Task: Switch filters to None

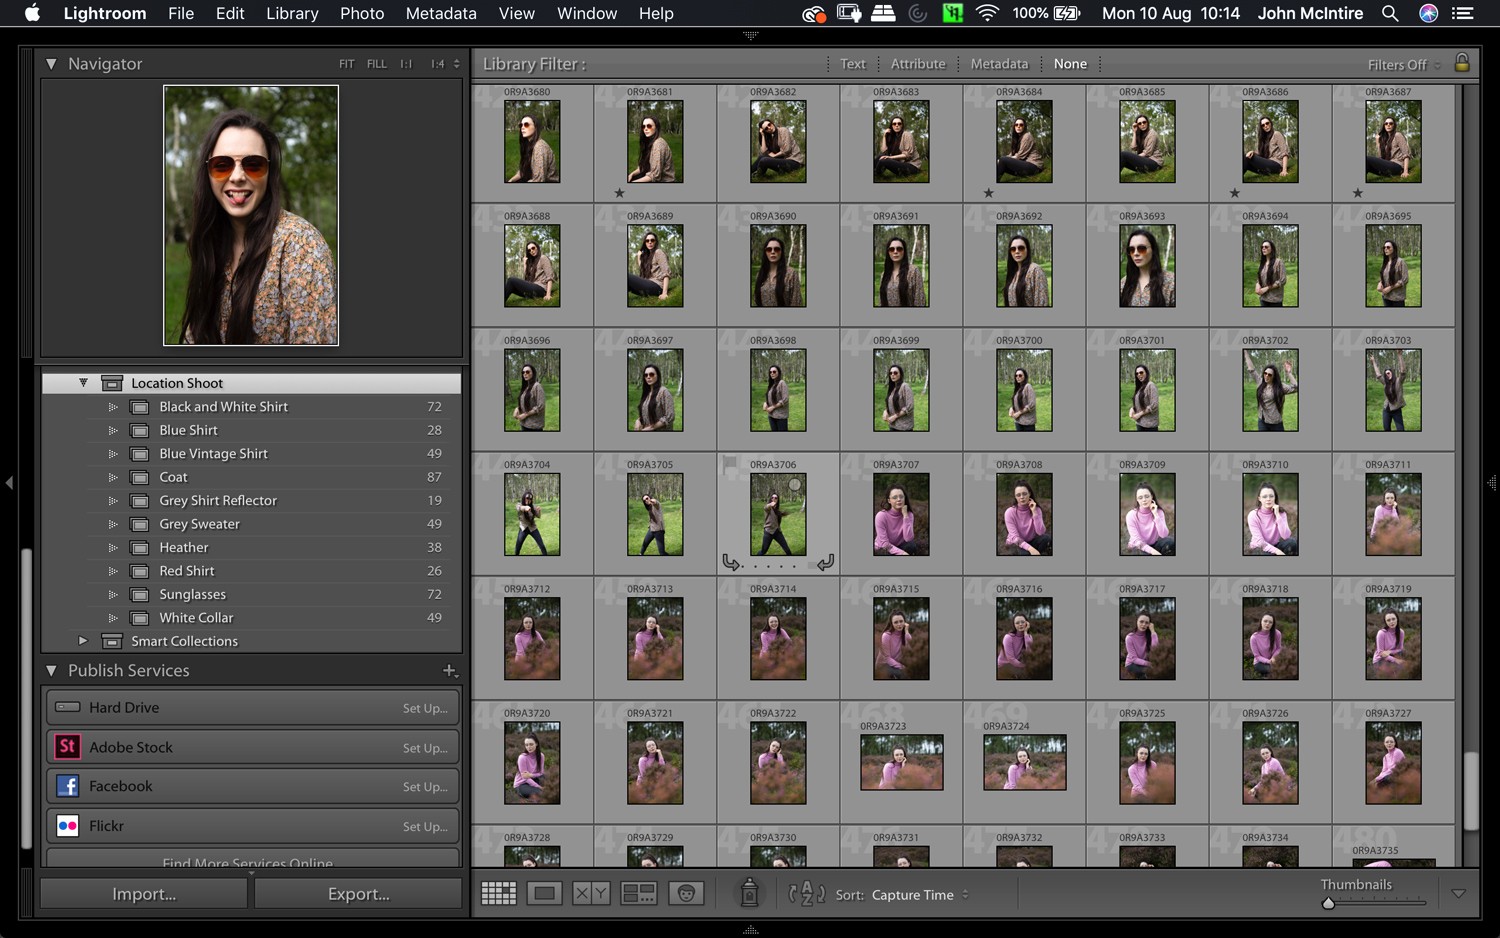Action: click(x=1070, y=63)
